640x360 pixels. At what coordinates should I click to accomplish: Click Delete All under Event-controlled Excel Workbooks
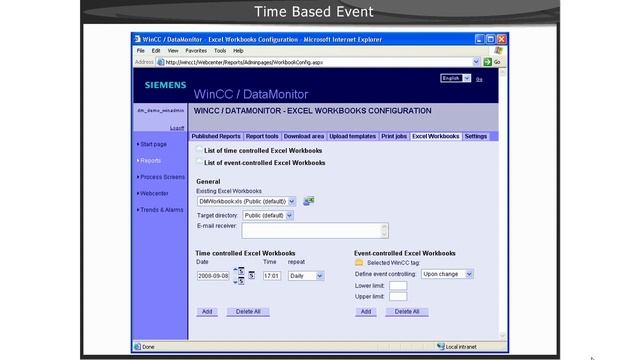[x=407, y=312]
